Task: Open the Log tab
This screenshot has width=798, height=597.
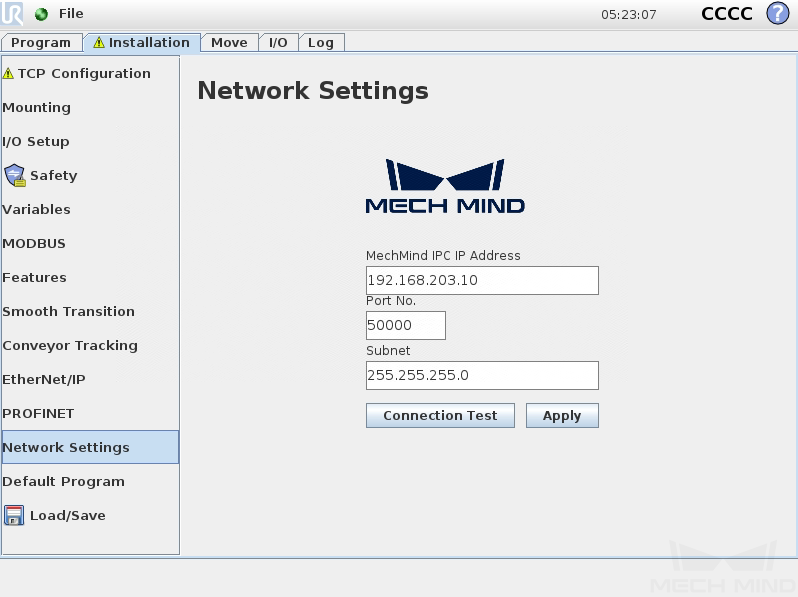Action: (x=321, y=43)
